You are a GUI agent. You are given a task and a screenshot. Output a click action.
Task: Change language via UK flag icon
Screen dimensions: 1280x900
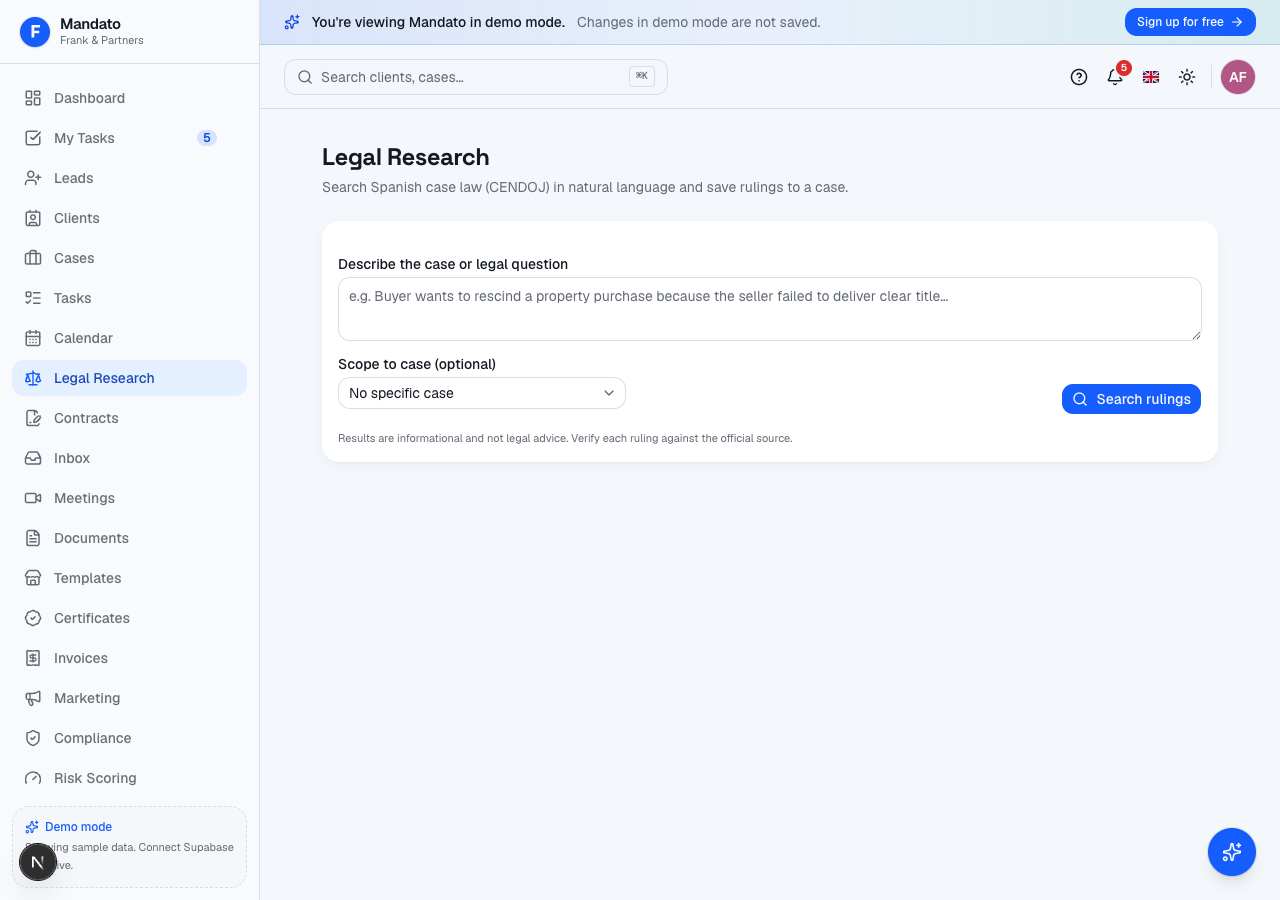(1151, 77)
